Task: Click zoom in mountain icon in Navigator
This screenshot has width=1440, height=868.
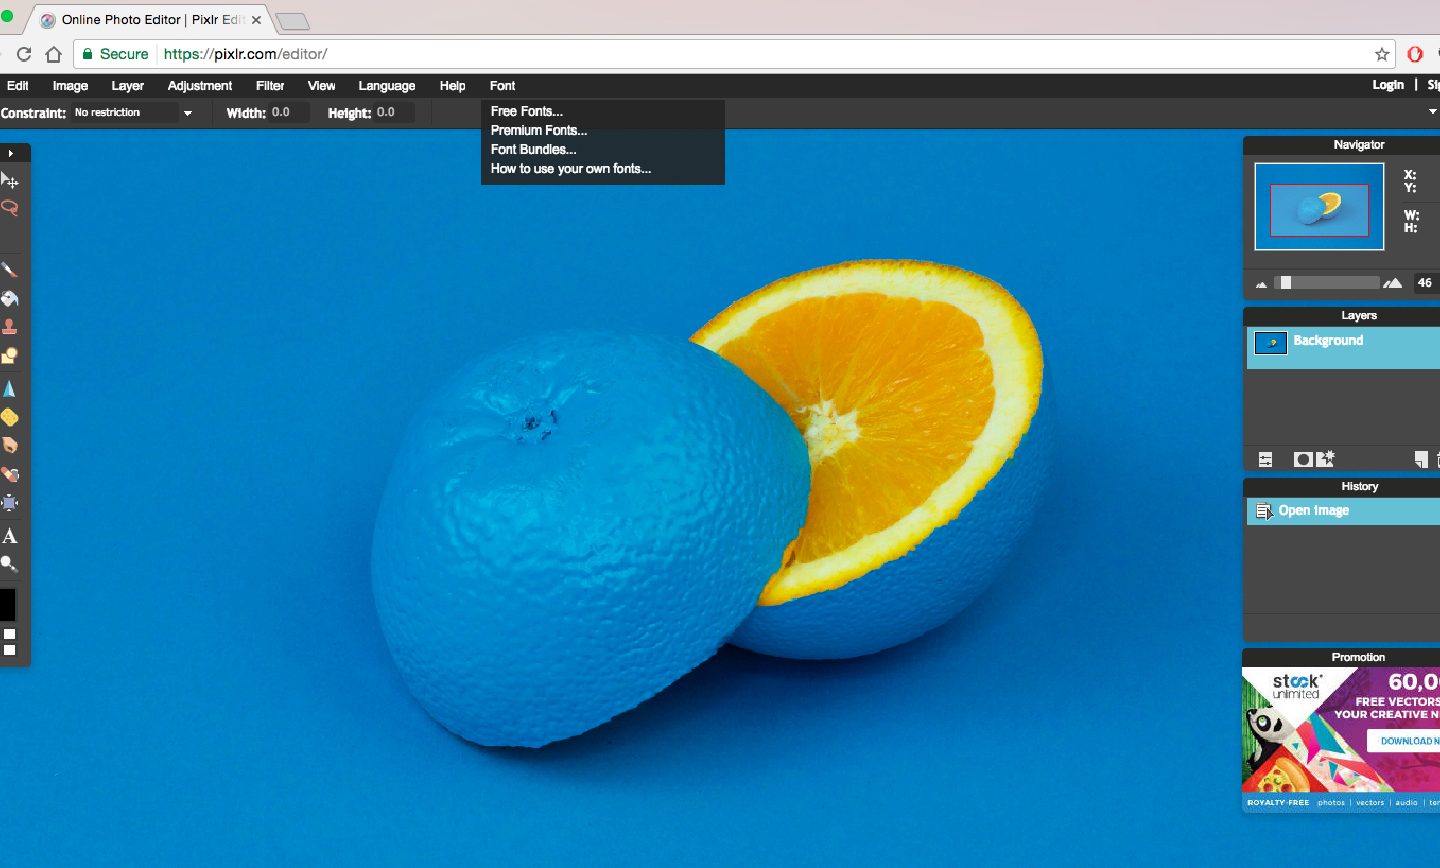Action: (1393, 283)
